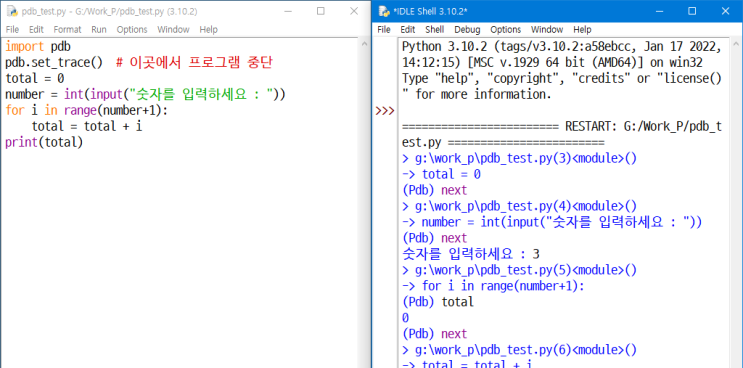Click the 'number = int(input(' line in editor
This screenshot has width=743, height=368.
point(145,94)
